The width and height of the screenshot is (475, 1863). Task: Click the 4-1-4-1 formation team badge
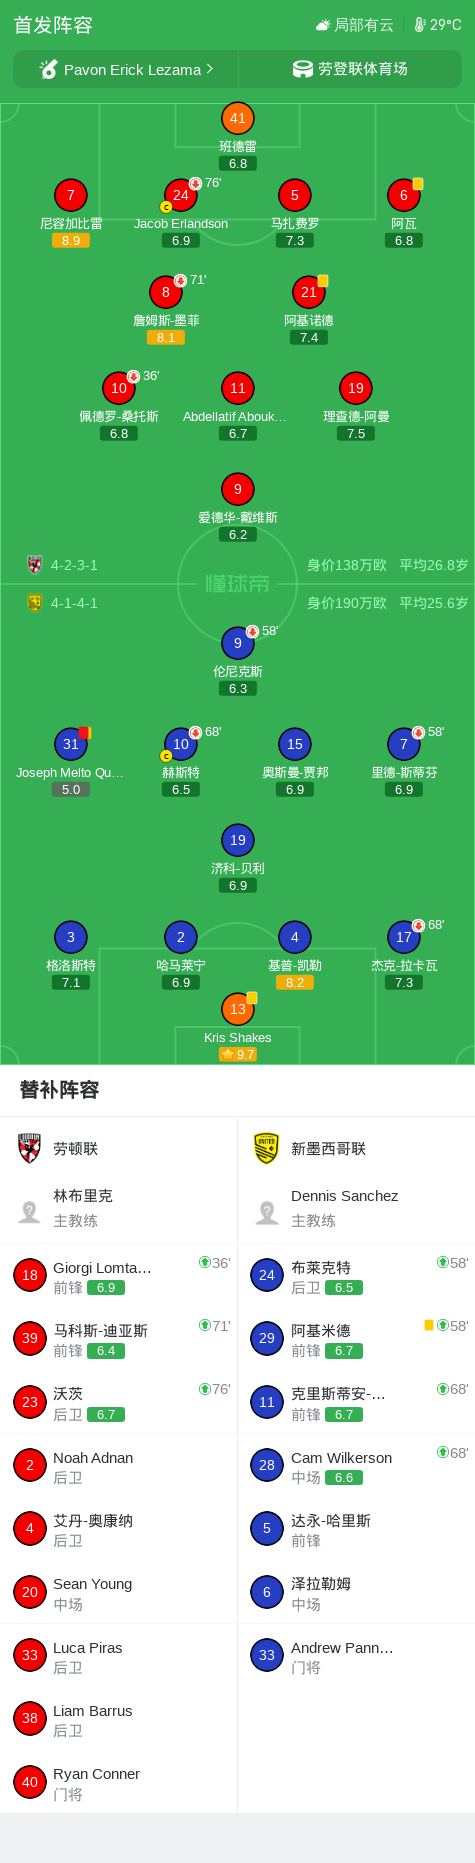pos(34,603)
